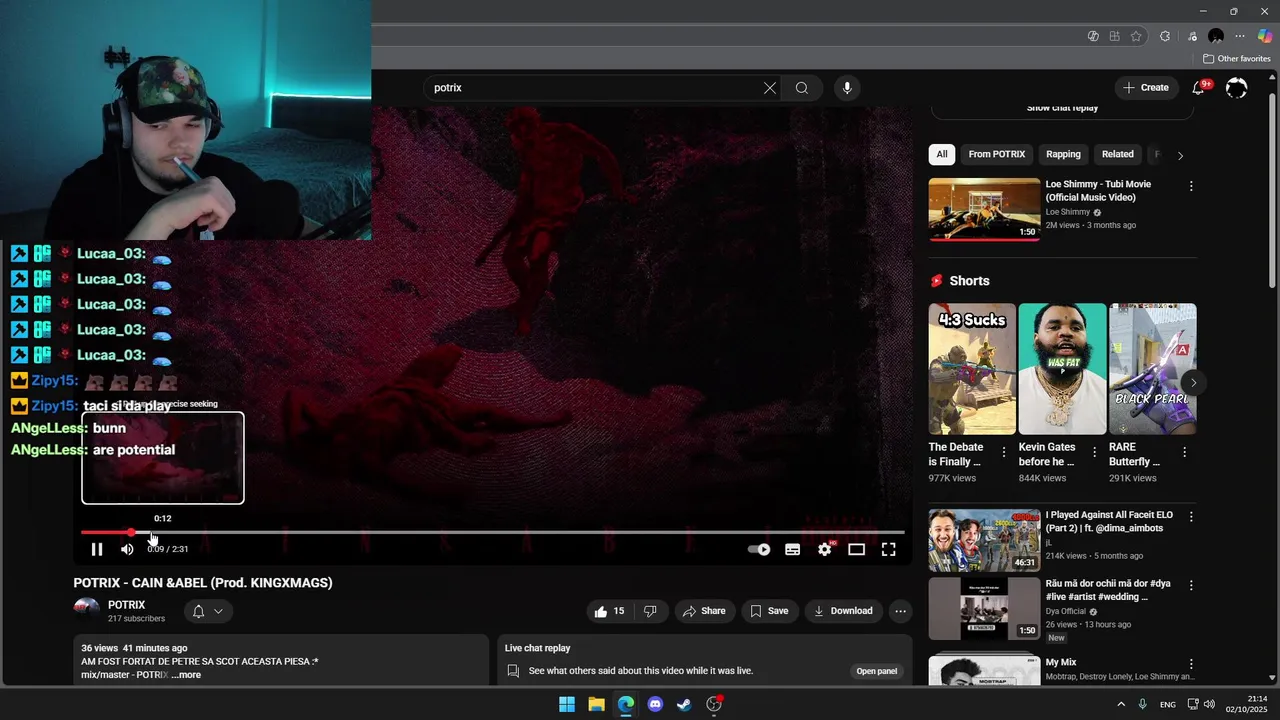
Task: Open Steam from the taskbar
Action: tap(684, 704)
